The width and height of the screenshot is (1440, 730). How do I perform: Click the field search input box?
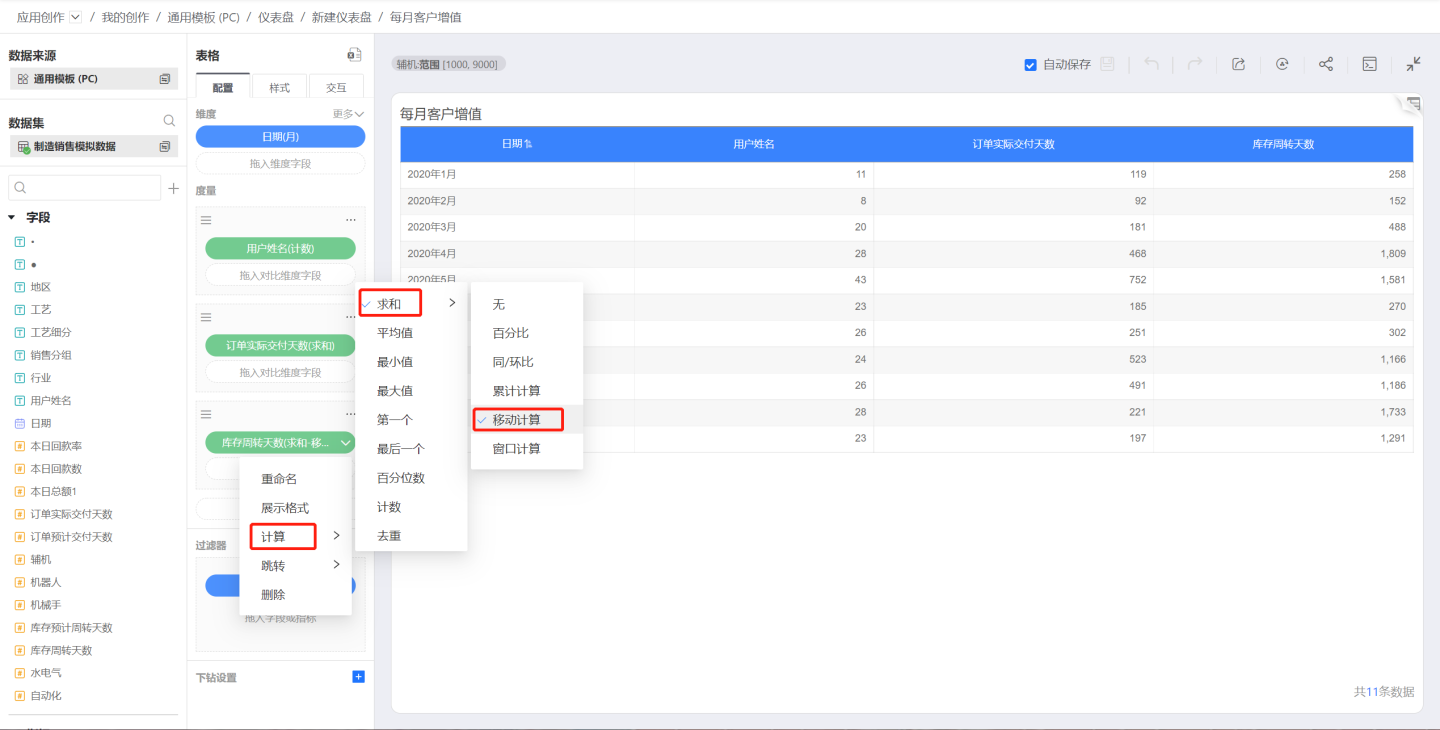[85, 188]
